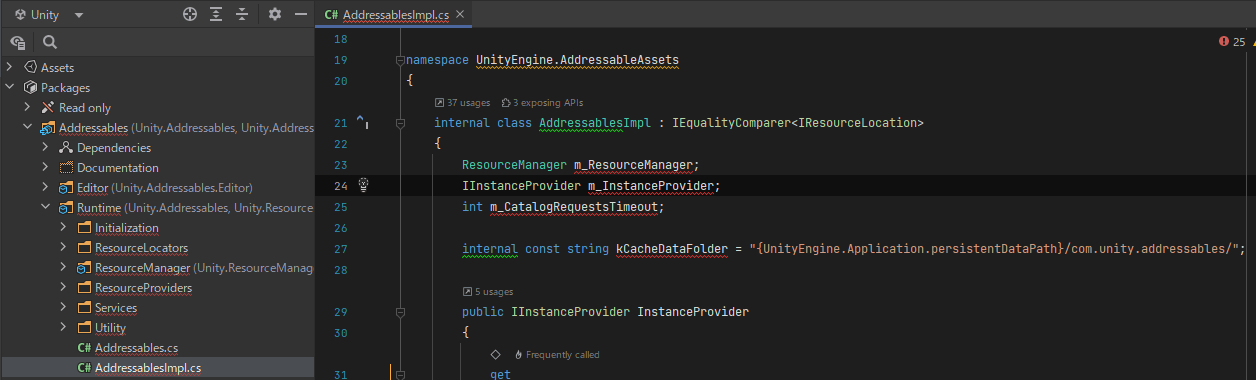Hide the Unity explorer panel

coord(301,14)
